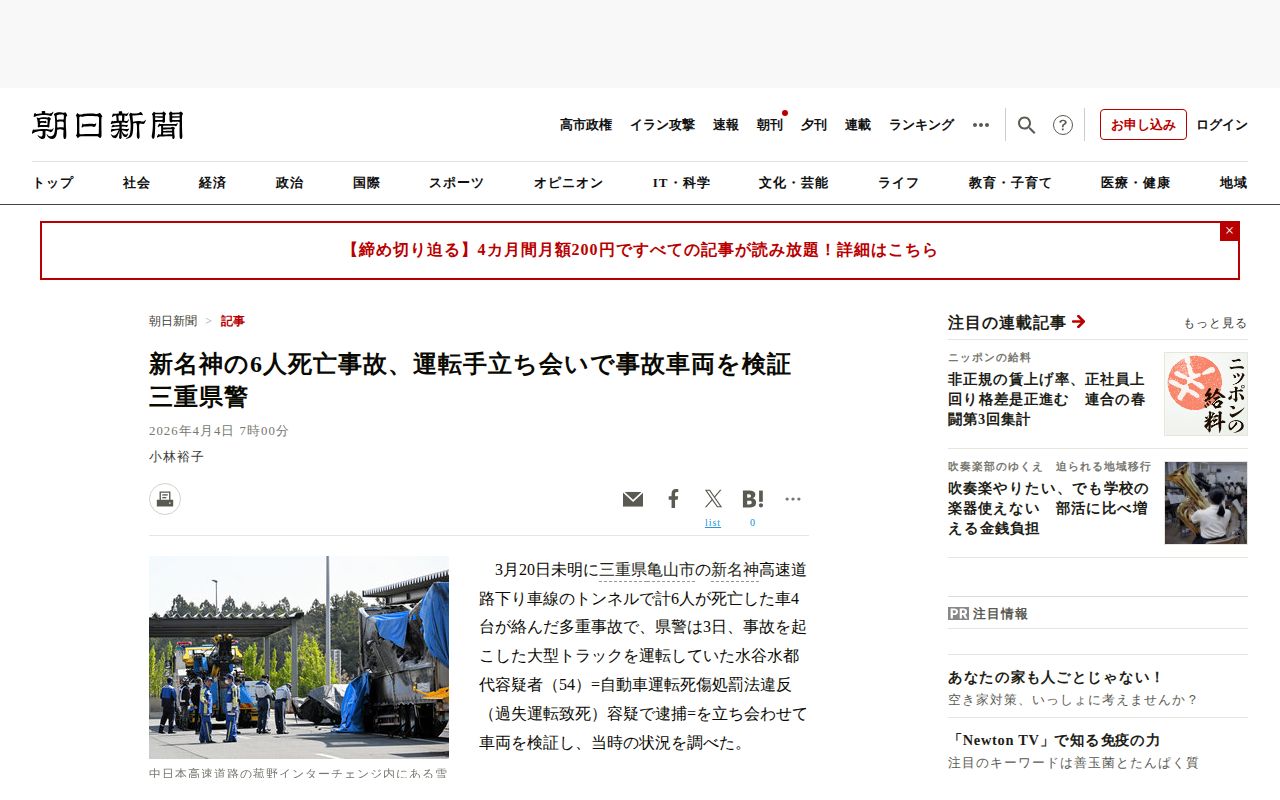
Task: Open the 吹奏楽やりたい article headline
Action: coord(1048,508)
